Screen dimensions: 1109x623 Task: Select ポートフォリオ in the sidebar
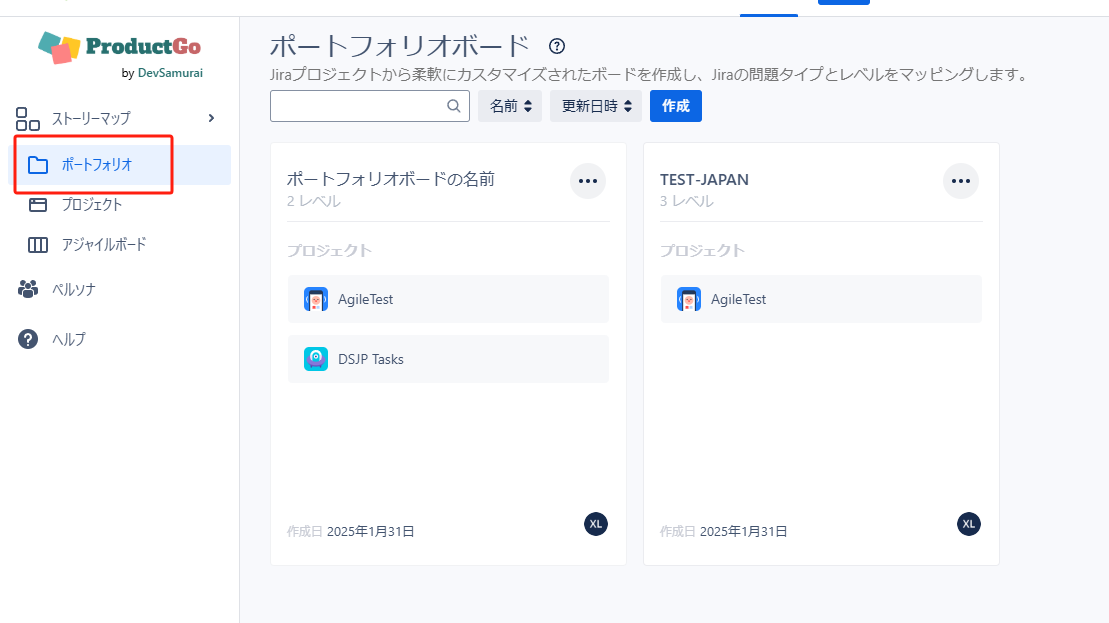pyautogui.click(x=96, y=165)
